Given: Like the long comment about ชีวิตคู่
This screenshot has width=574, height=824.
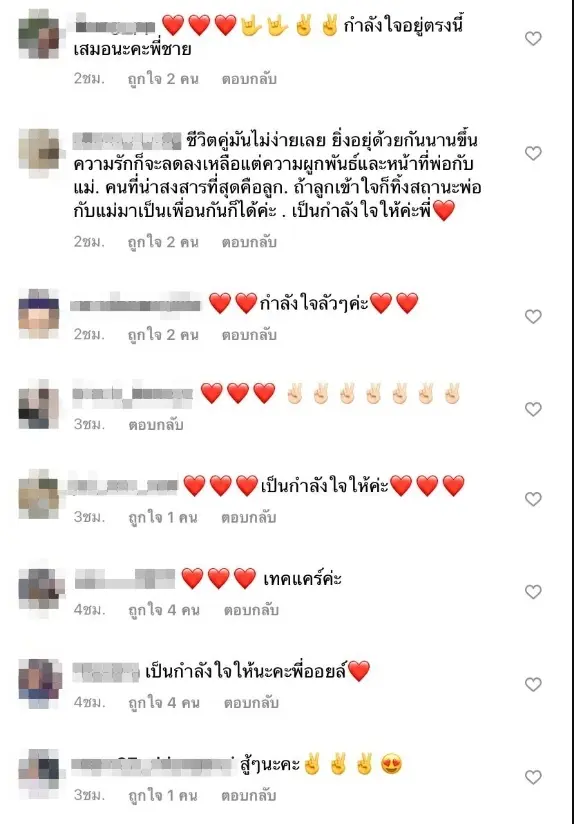Looking at the screenshot, I should click(x=533, y=153).
